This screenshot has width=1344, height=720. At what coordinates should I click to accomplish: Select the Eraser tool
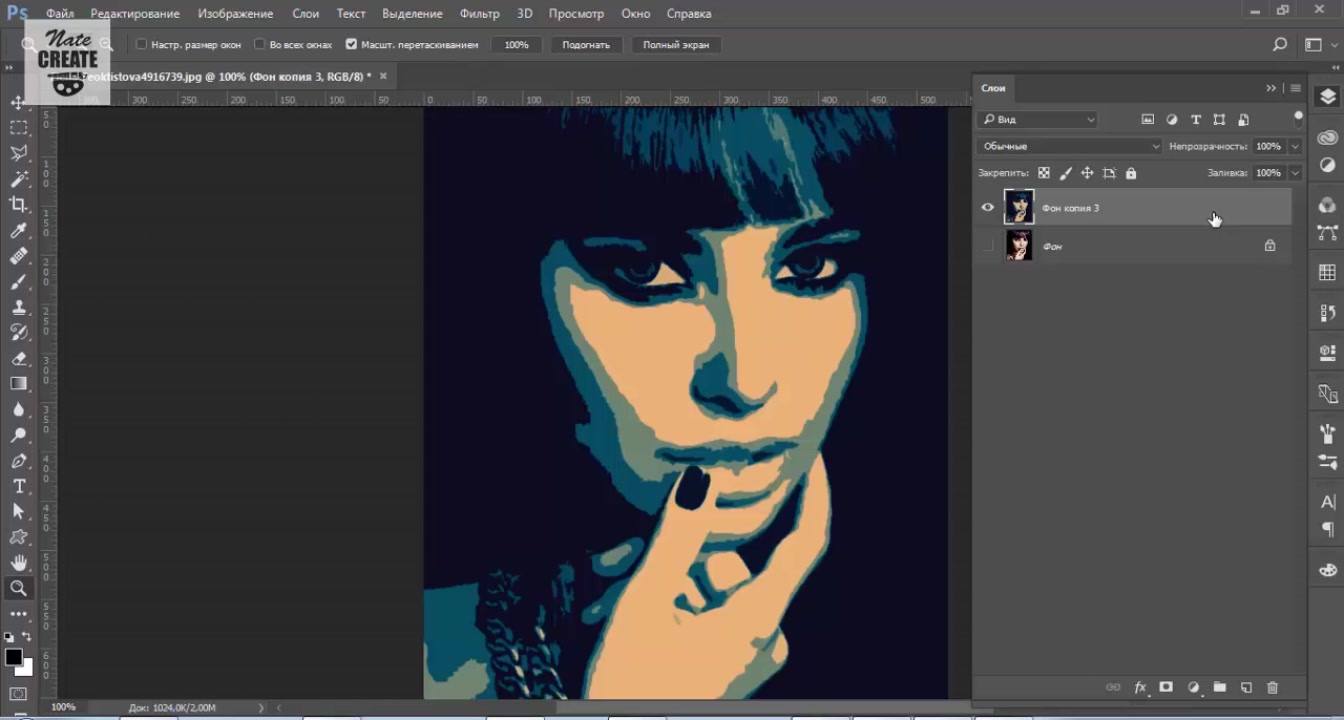click(x=19, y=358)
